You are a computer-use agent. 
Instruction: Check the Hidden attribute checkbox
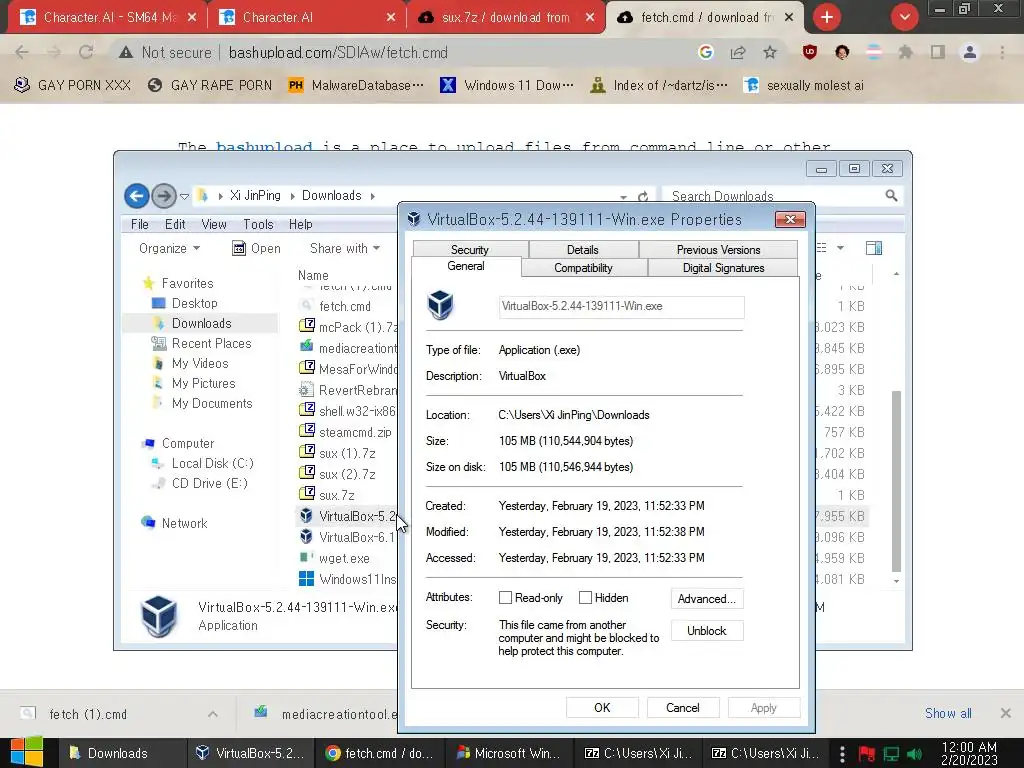coord(585,598)
